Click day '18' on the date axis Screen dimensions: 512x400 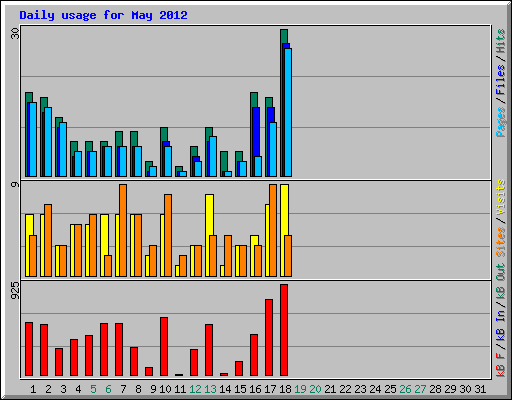[x=285, y=389]
